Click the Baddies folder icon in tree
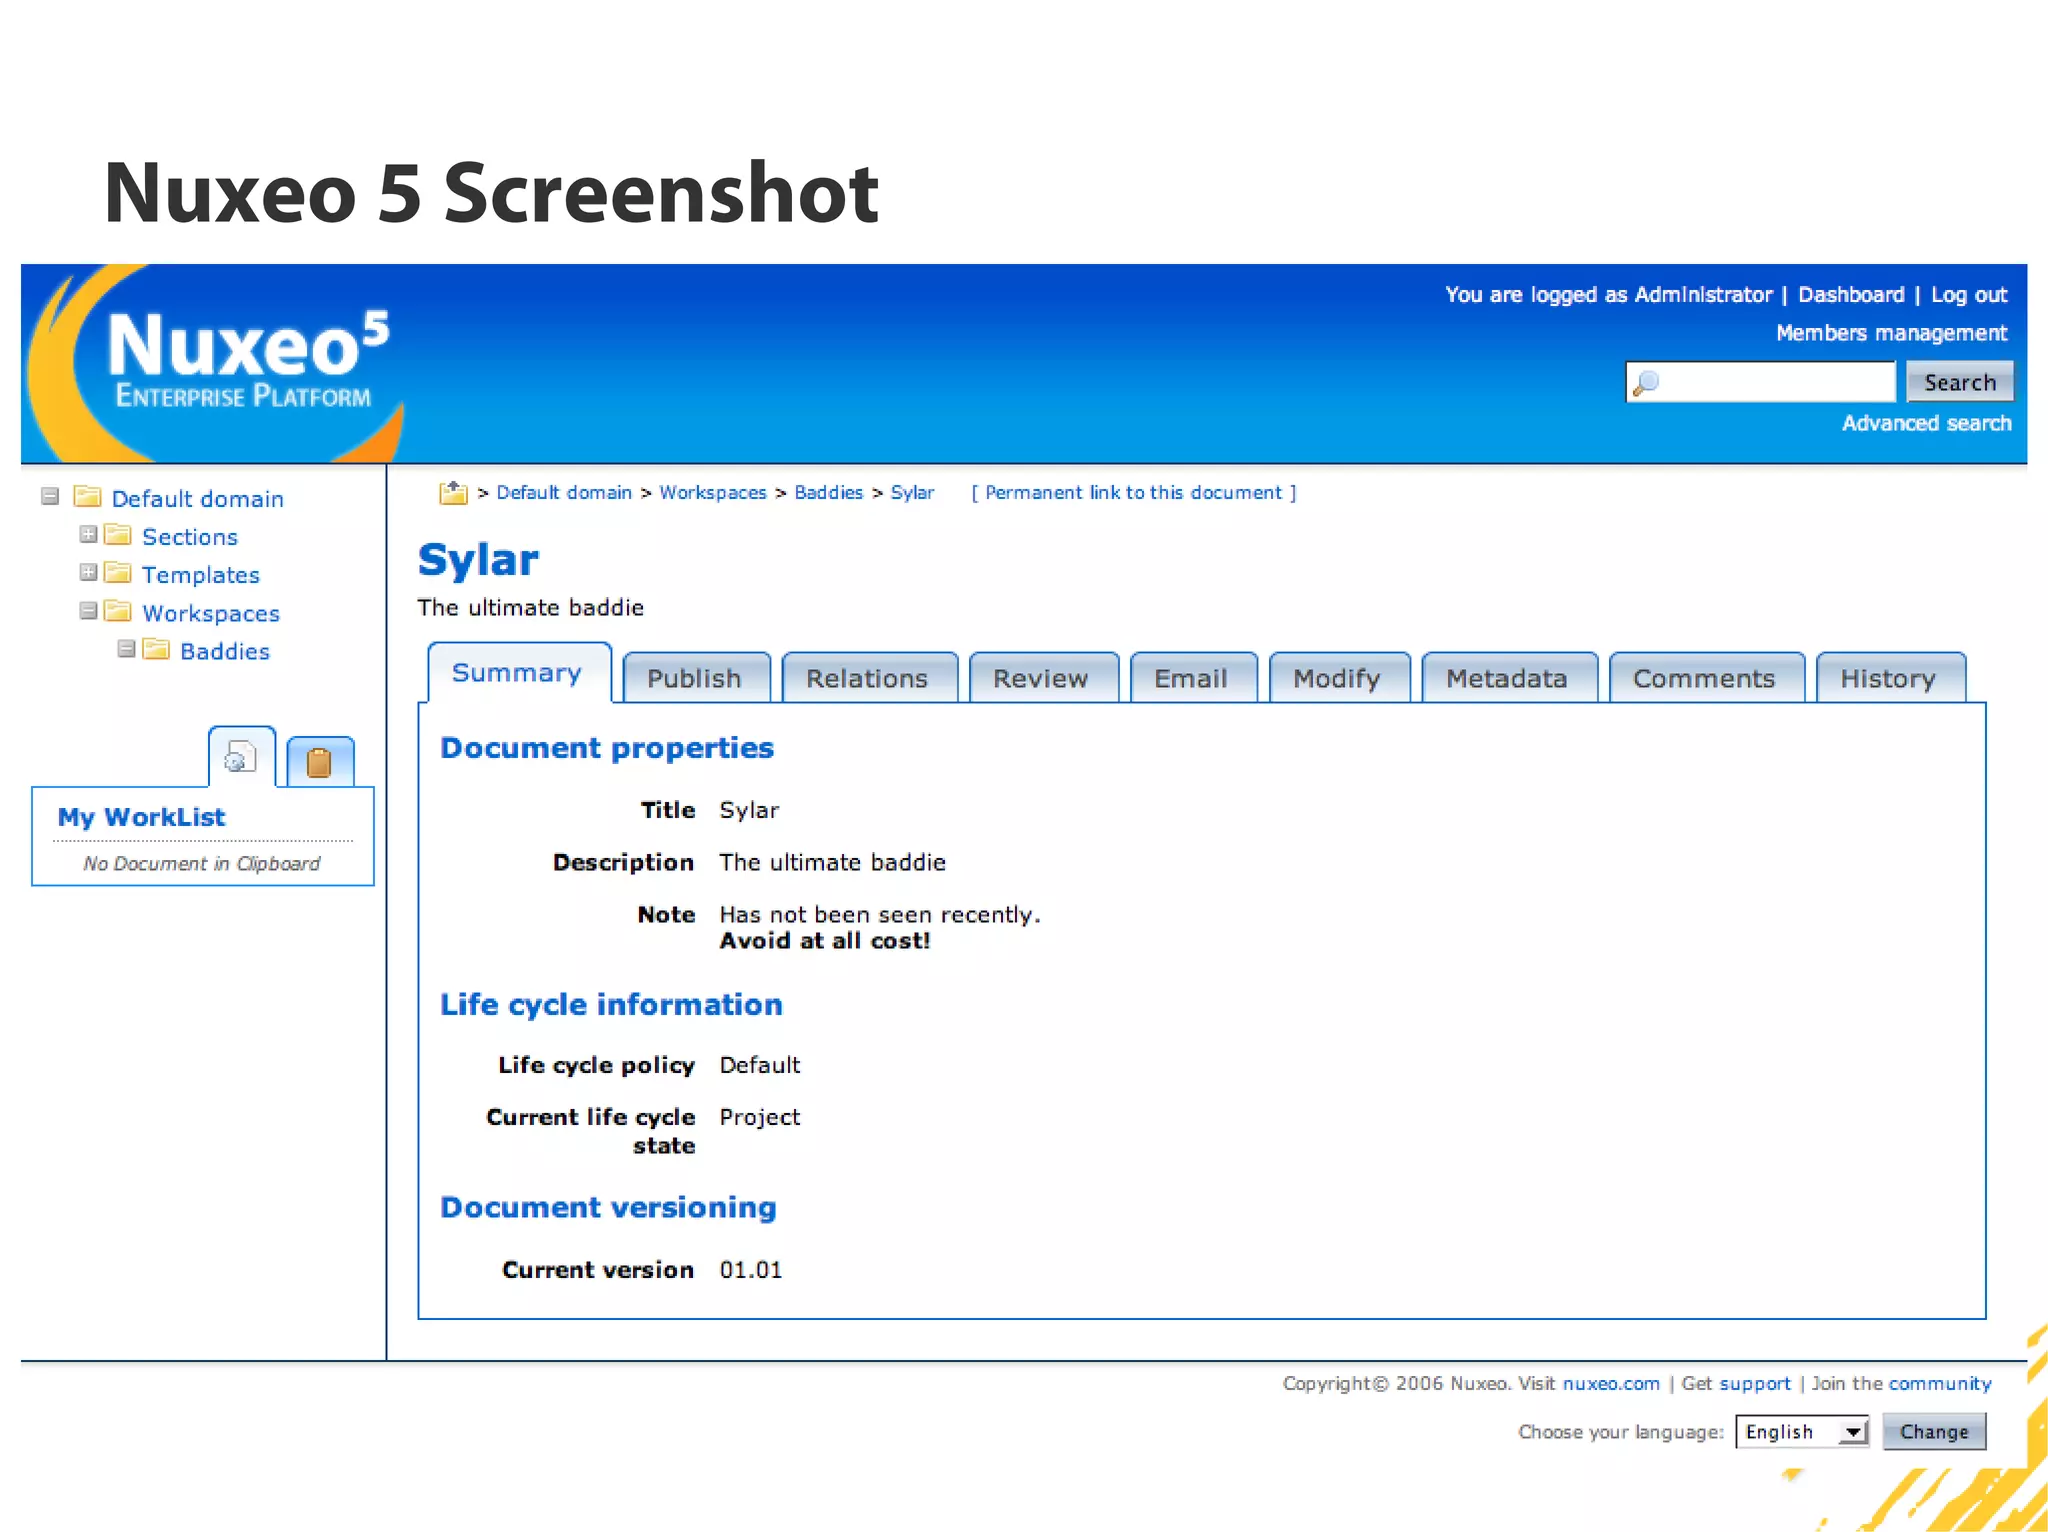The image size is (2048, 1532). pos(156,649)
